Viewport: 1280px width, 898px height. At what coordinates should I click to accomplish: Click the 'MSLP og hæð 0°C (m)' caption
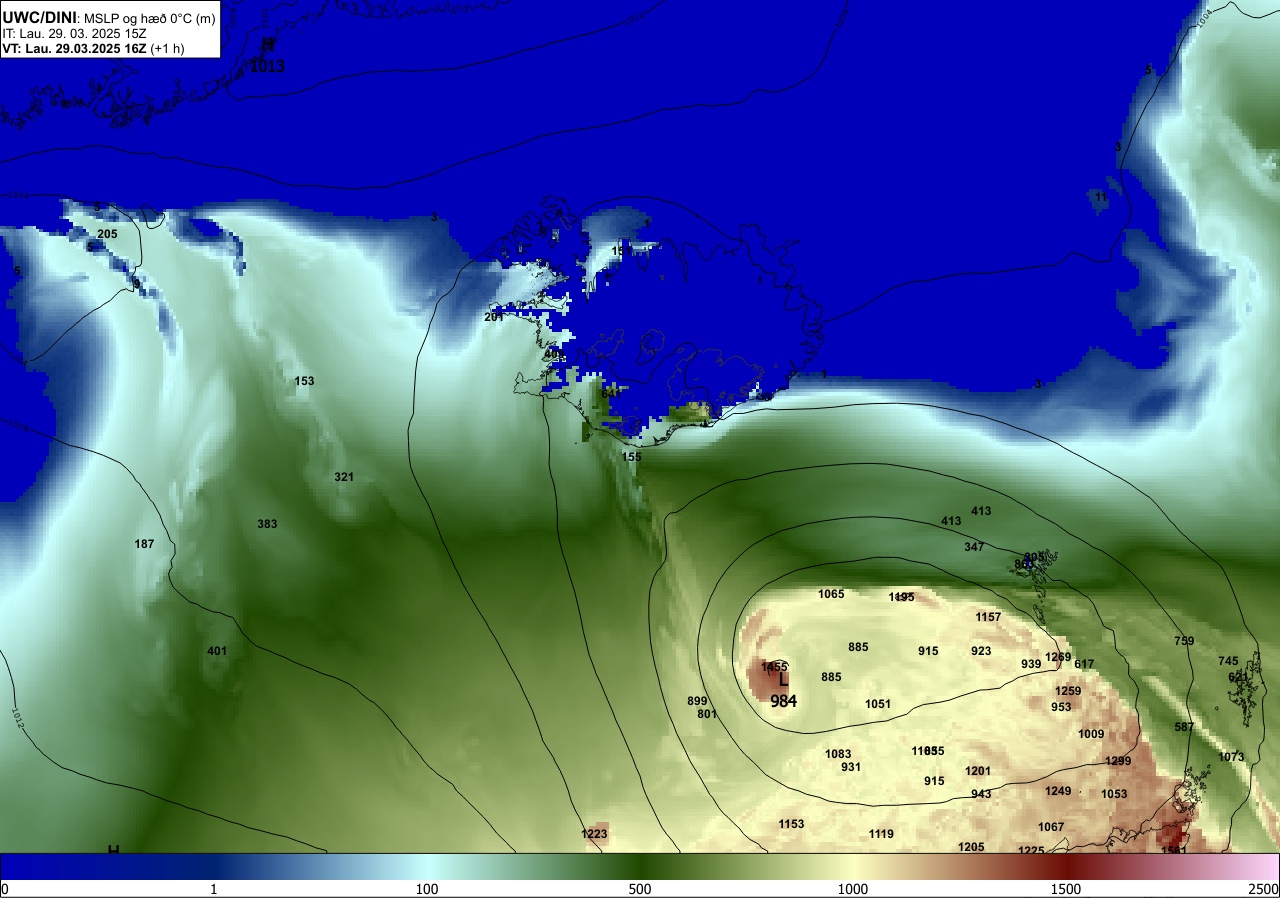tap(148, 17)
